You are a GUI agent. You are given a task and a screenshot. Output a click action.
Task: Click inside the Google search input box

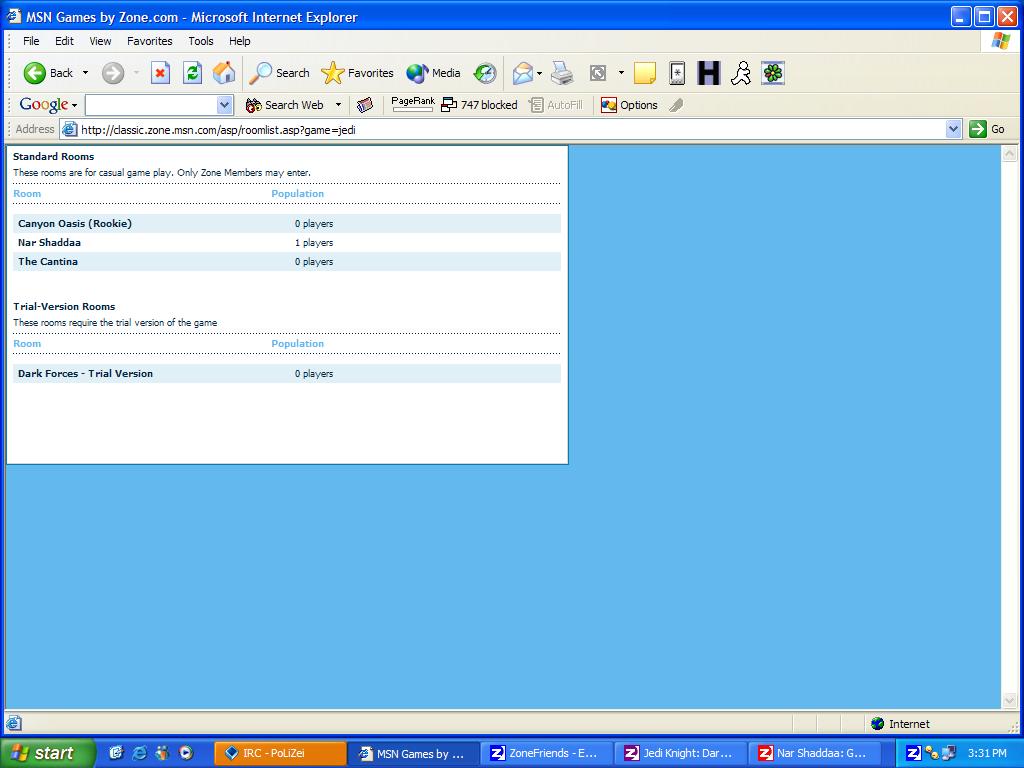tap(151, 105)
